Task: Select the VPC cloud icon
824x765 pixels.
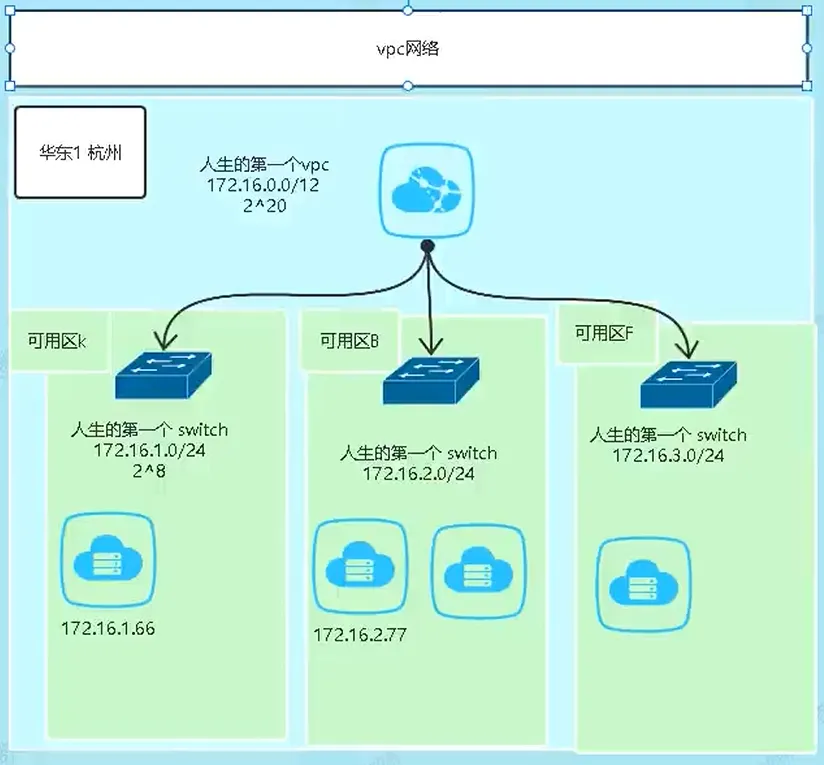Action: pos(427,191)
